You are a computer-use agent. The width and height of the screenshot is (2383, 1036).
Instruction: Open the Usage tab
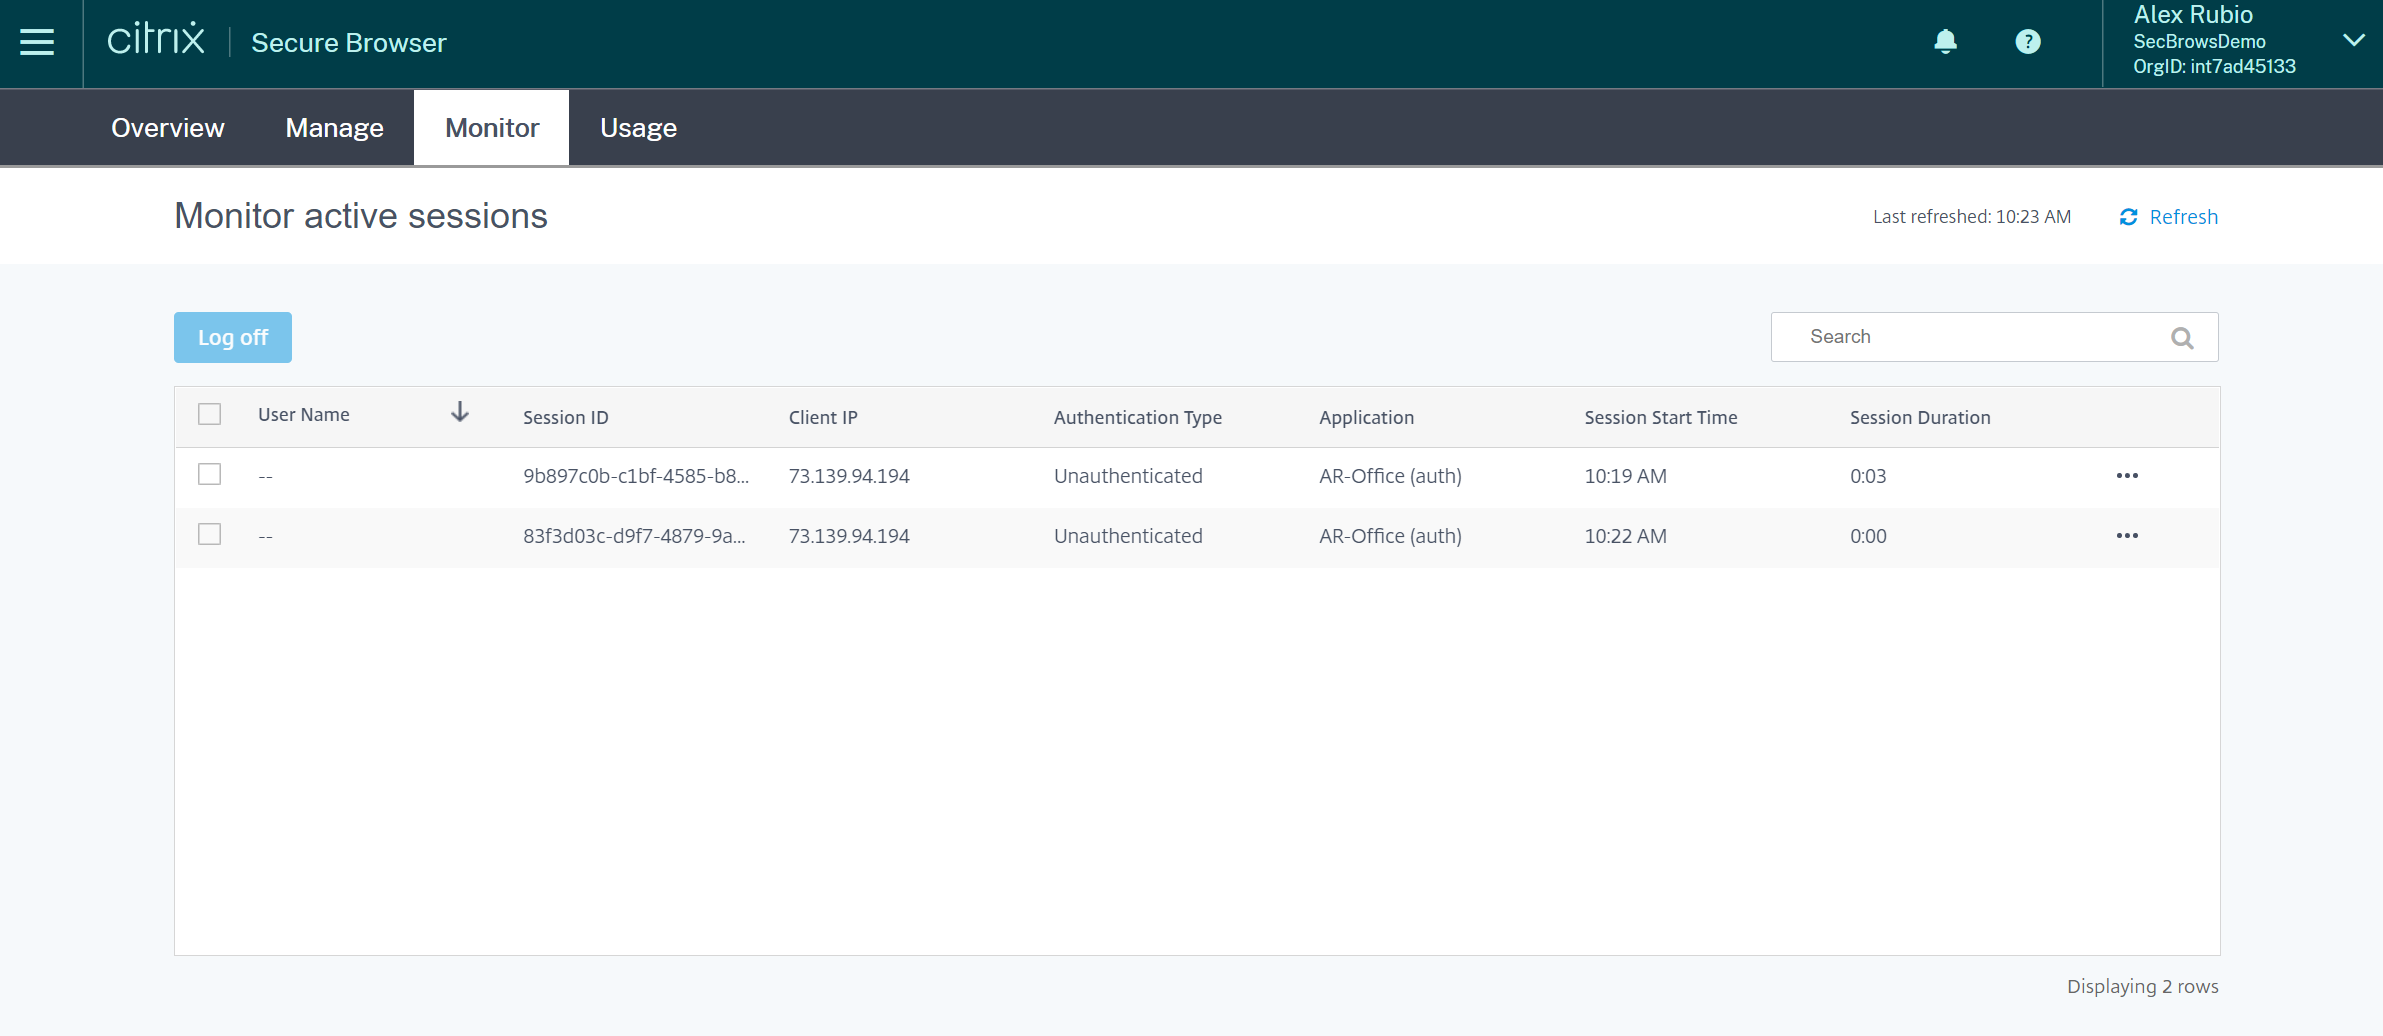coord(638,128)
